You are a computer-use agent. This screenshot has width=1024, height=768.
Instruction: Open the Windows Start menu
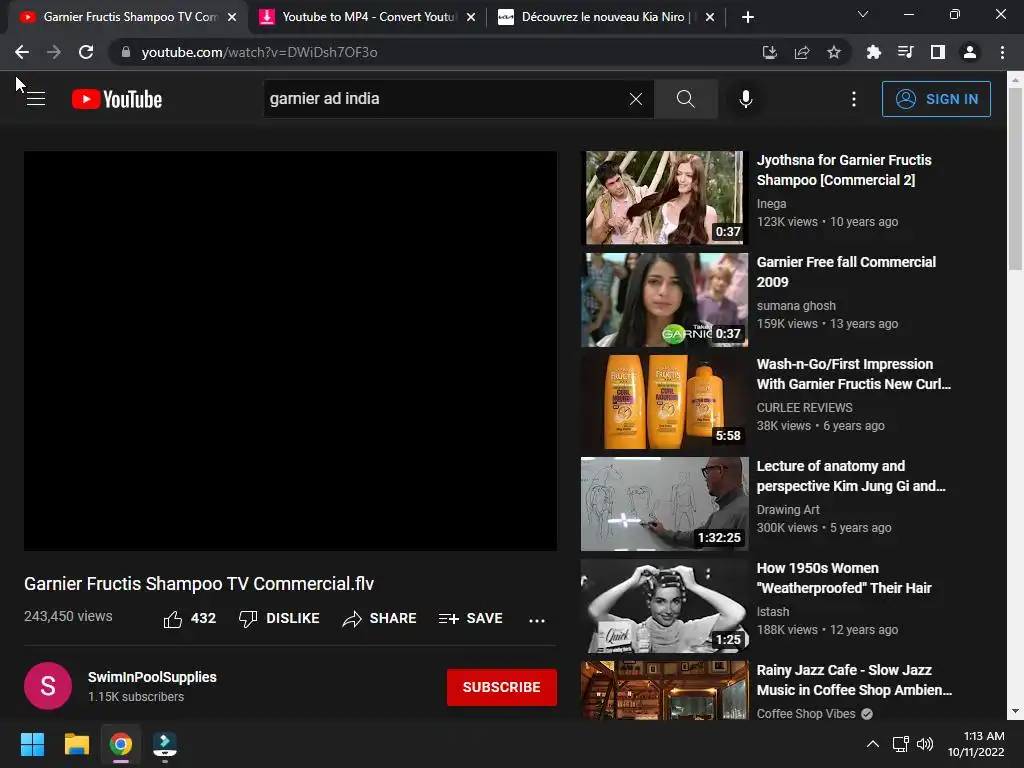(x=32, y=744)
